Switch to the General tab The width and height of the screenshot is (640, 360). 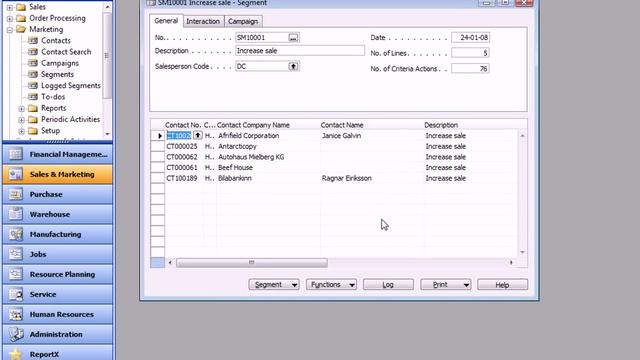[x=166, y=21]
